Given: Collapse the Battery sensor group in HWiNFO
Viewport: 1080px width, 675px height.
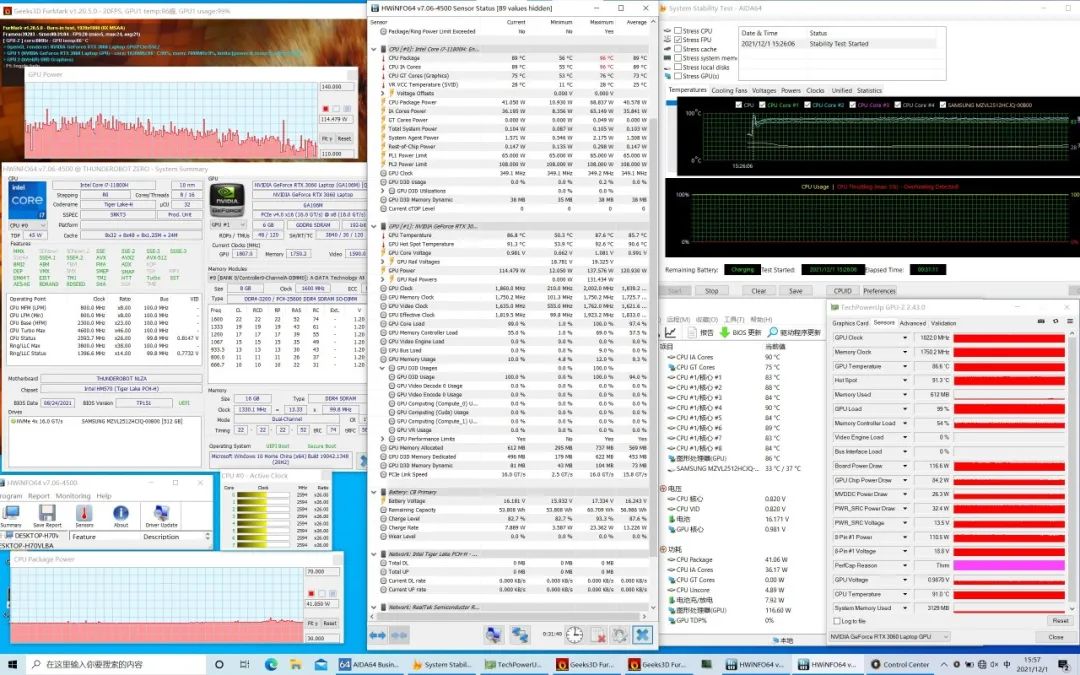Looking at the screenshot, I should pyautogui.click(x=374, y=492).
